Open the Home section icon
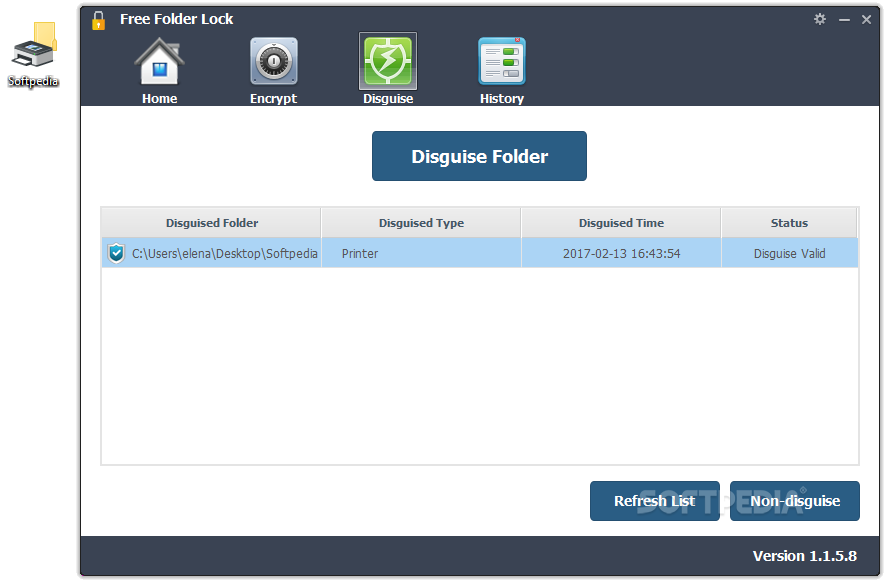Viewport: 891px width, 583px height. click(x=159, y=63)
